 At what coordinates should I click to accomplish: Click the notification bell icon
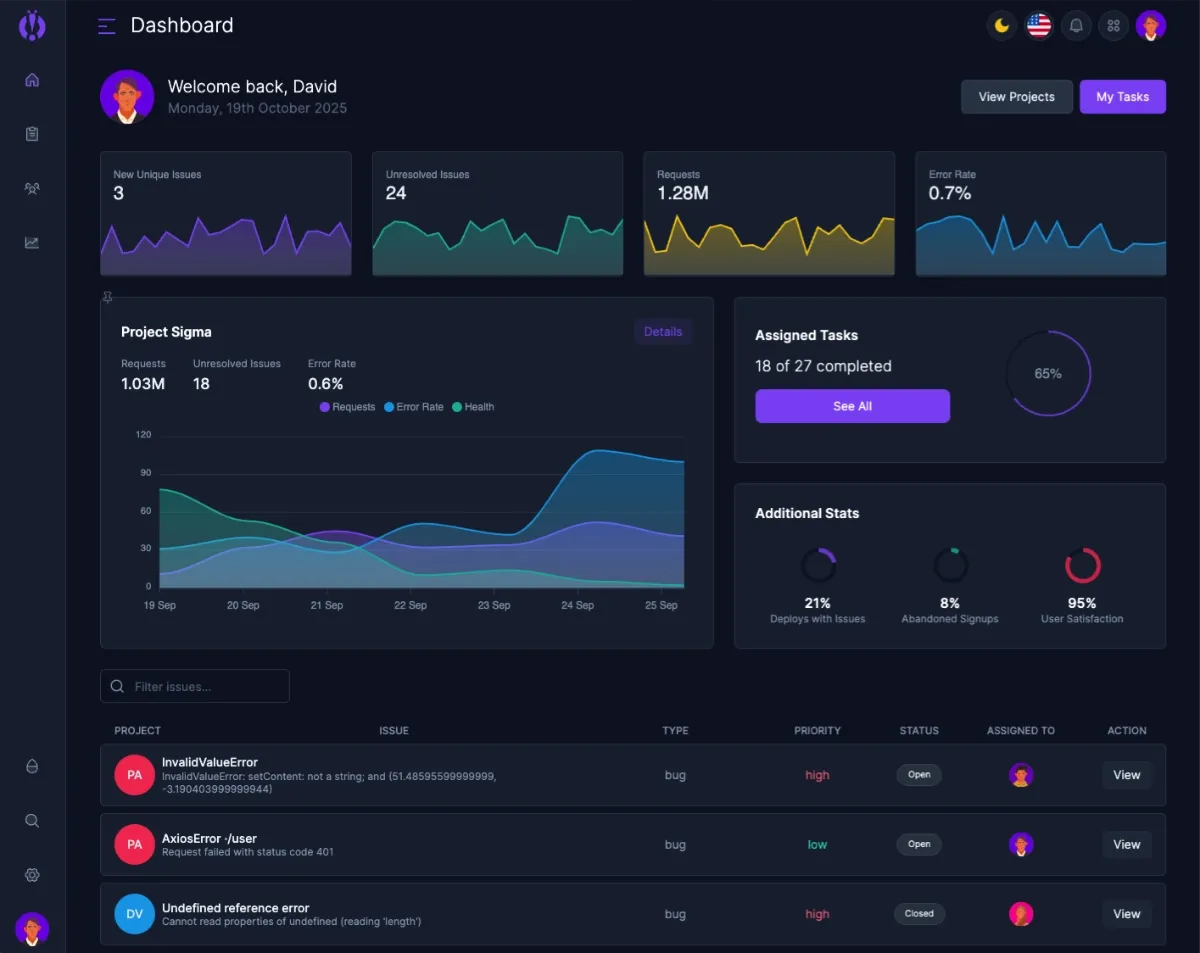(1076, 26)
